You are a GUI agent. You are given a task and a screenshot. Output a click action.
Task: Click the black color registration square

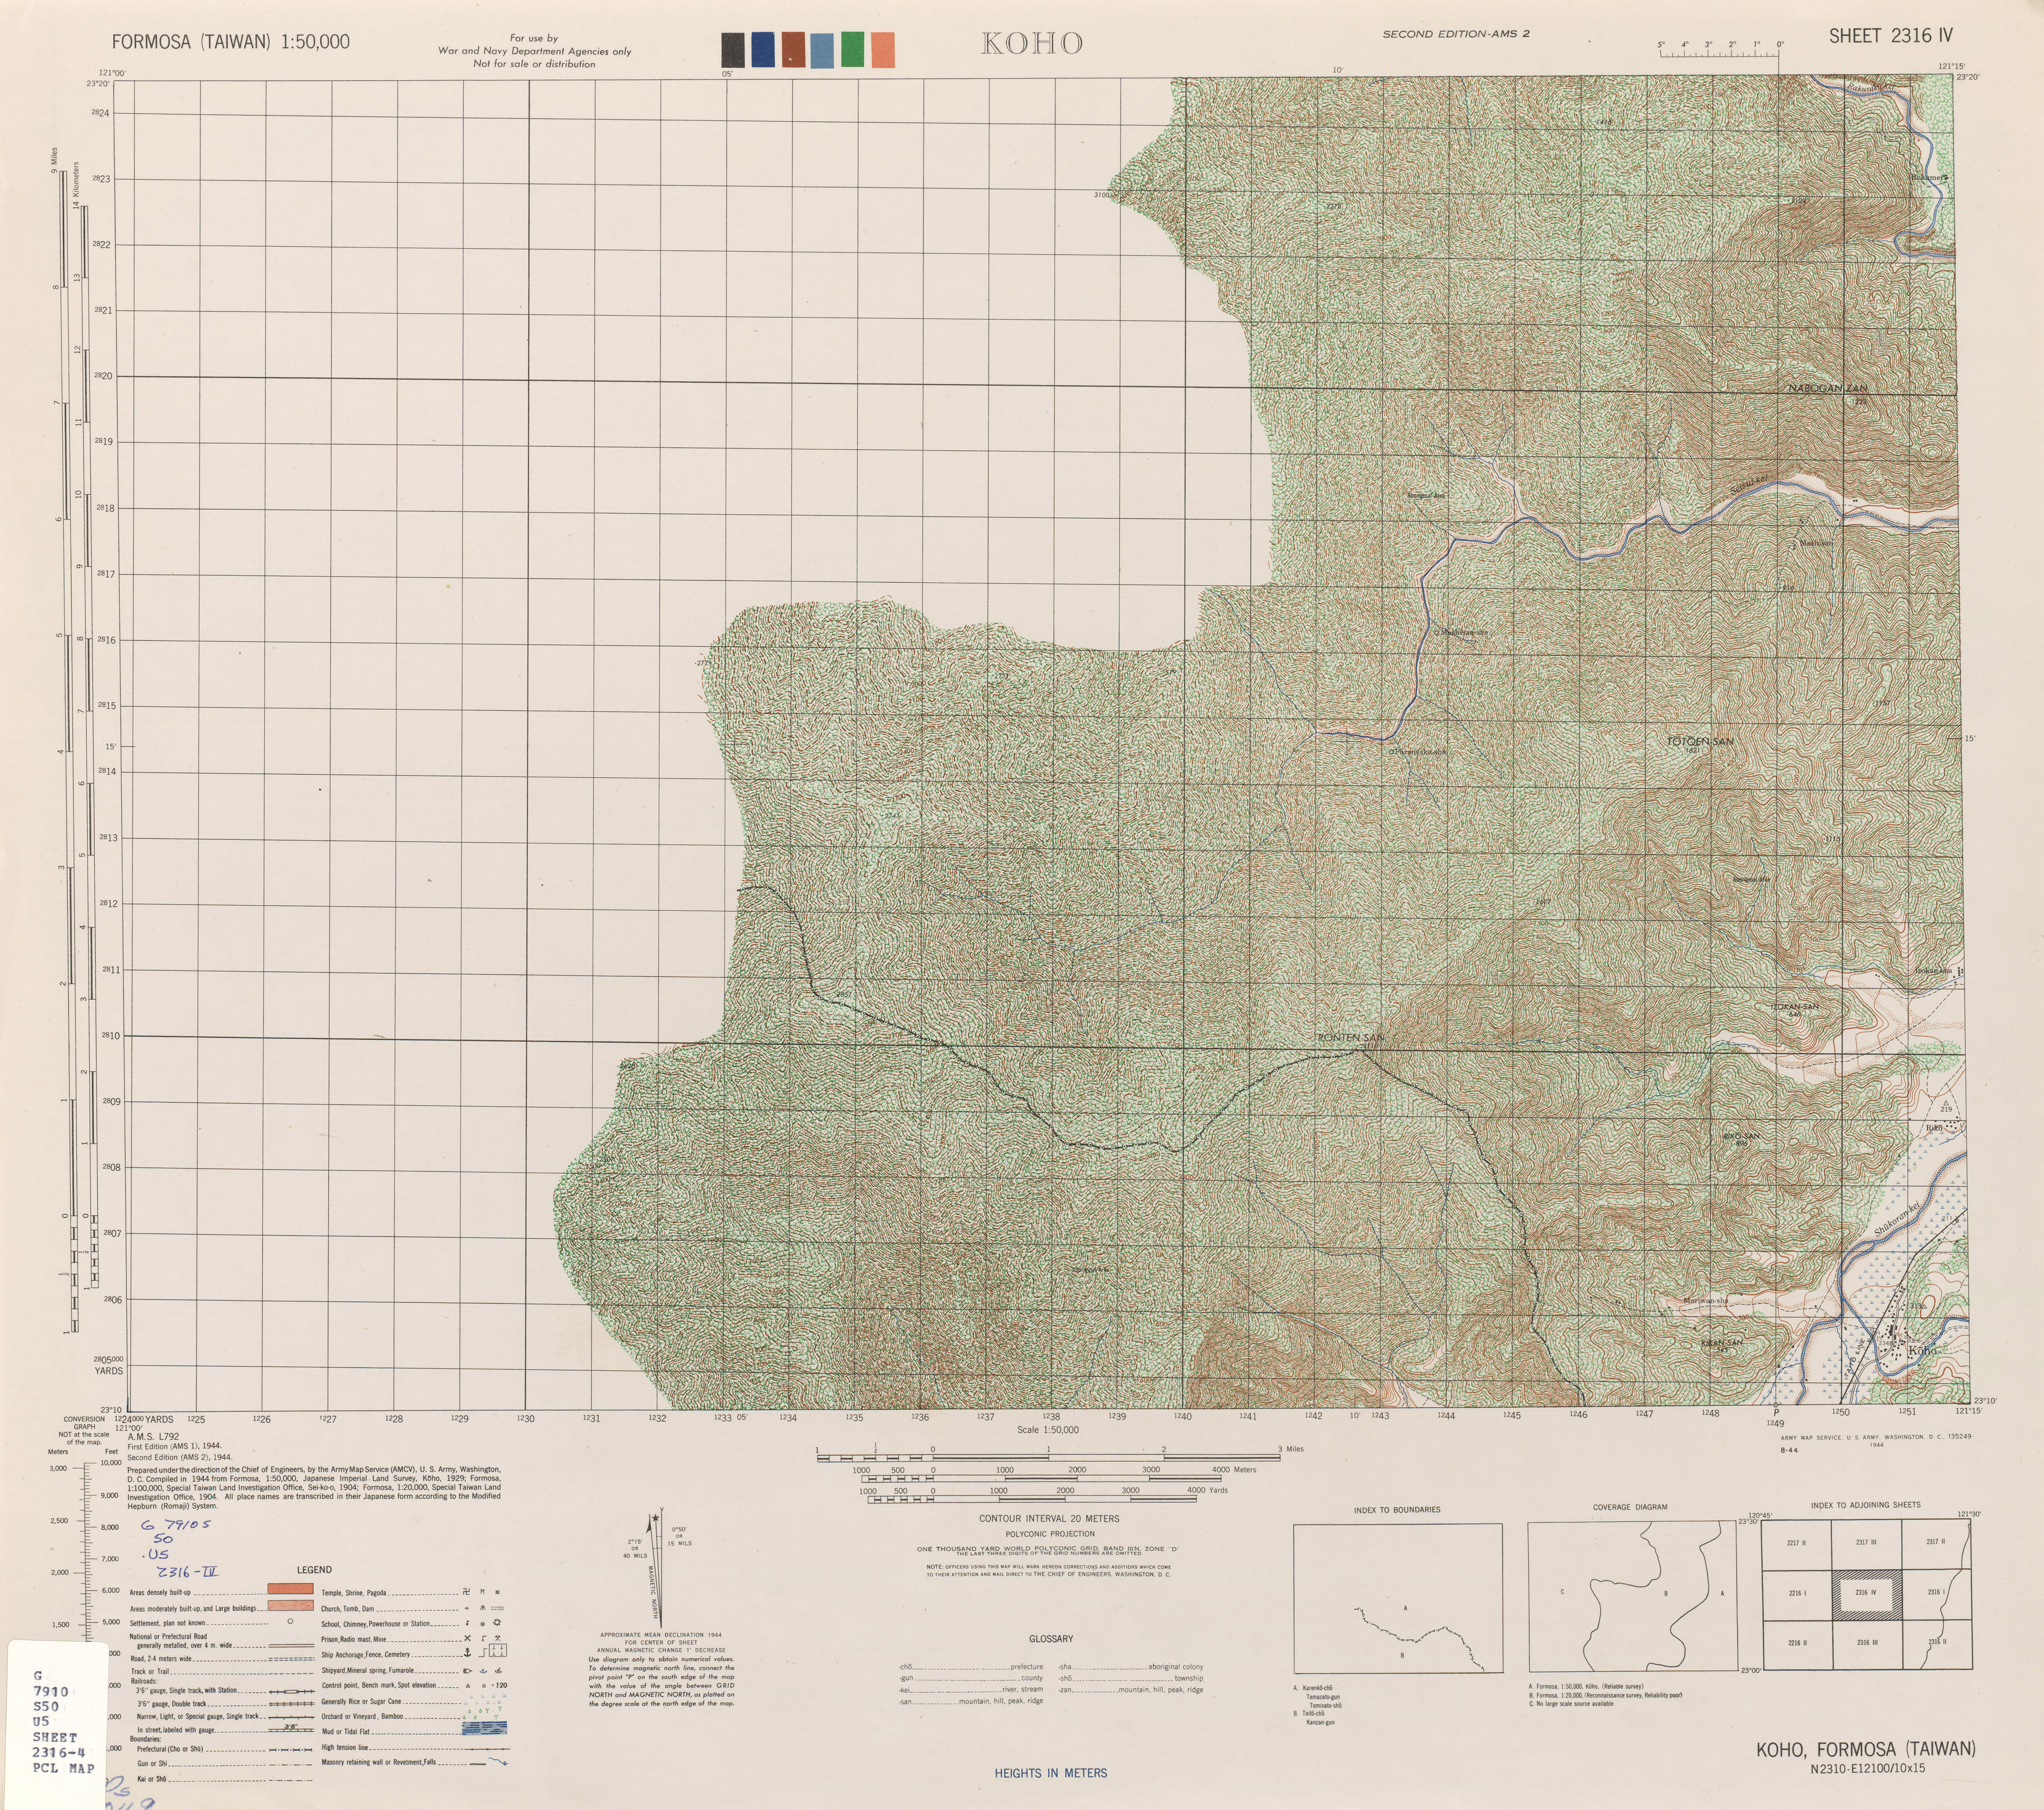733,50
